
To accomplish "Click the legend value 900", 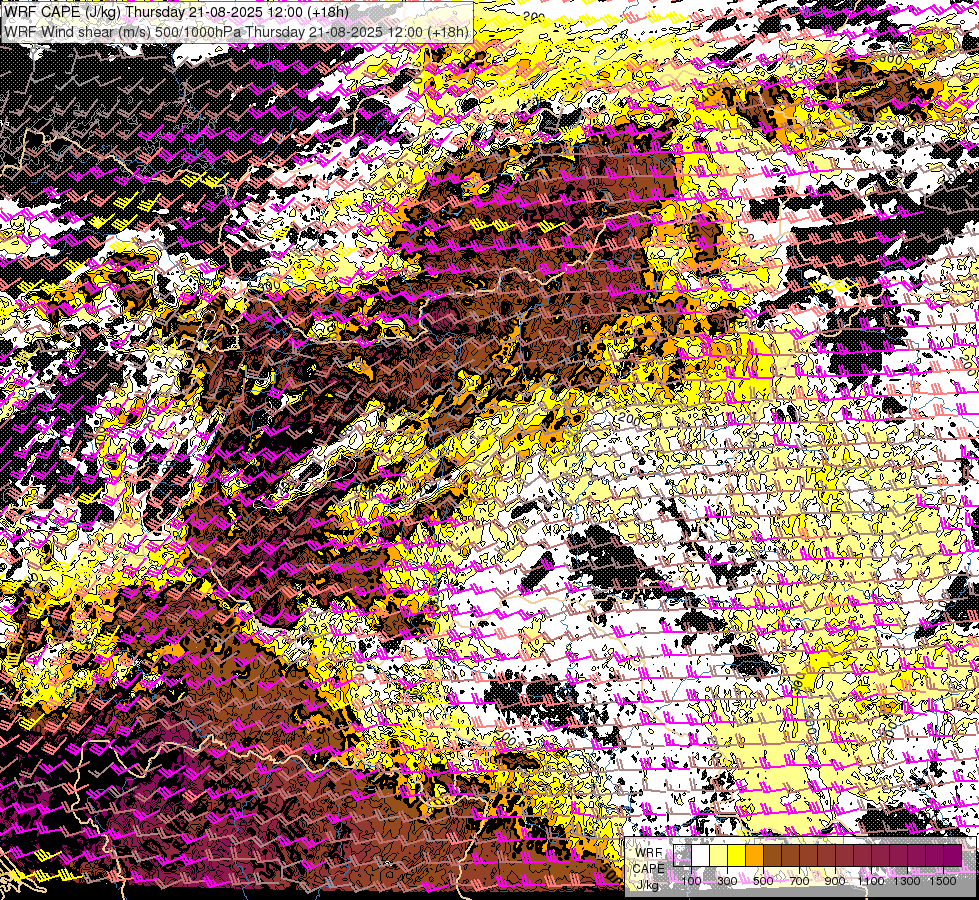I will click(x=835, y=881).
